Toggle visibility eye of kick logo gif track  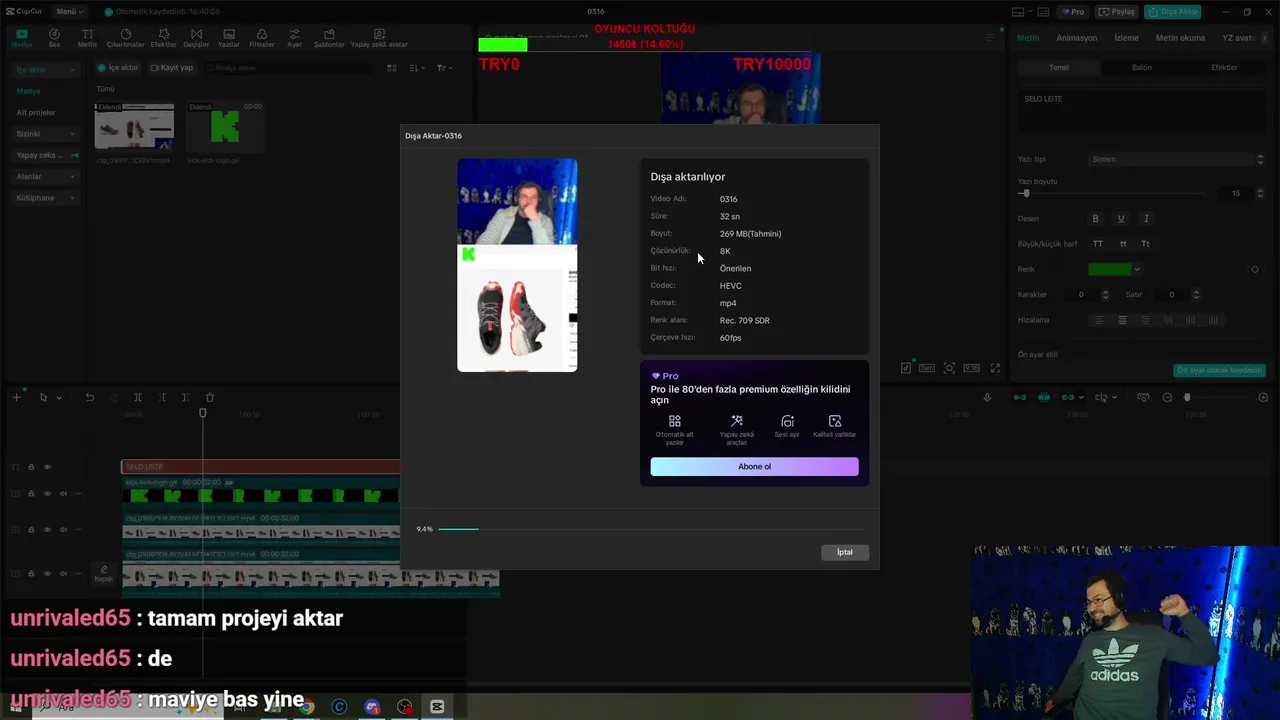(47, 493)
